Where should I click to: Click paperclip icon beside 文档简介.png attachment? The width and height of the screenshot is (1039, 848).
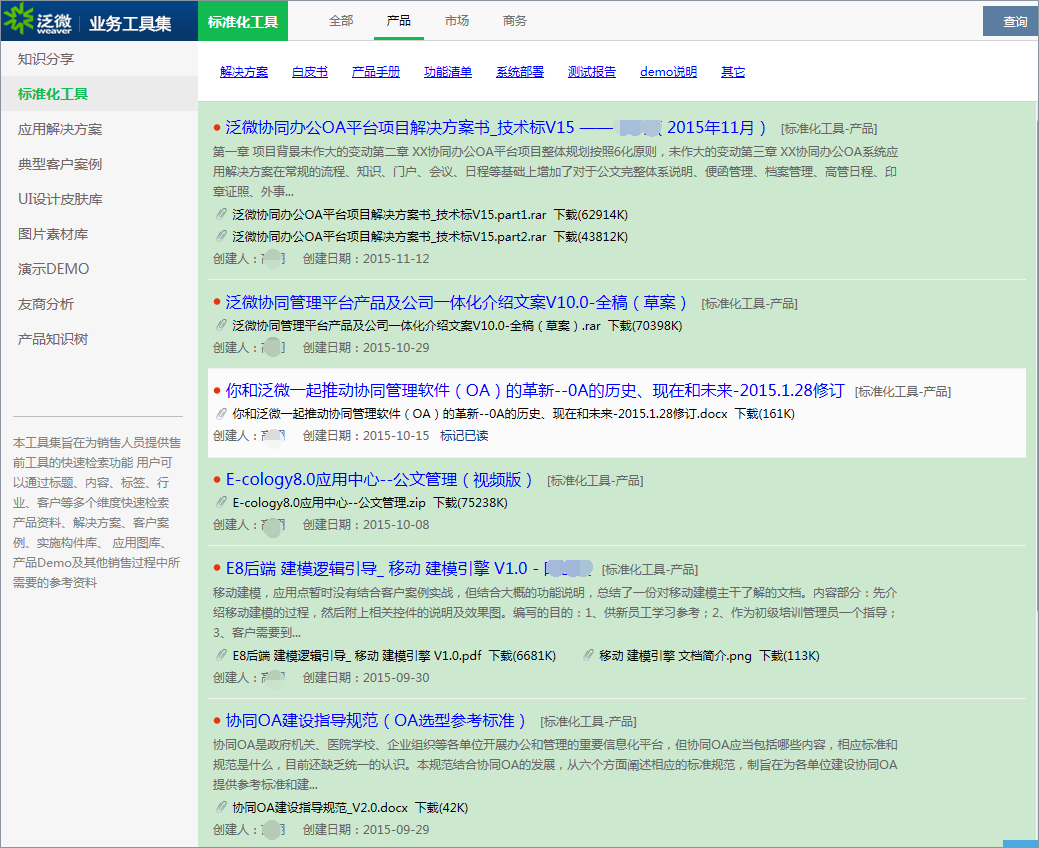[588, 655]
